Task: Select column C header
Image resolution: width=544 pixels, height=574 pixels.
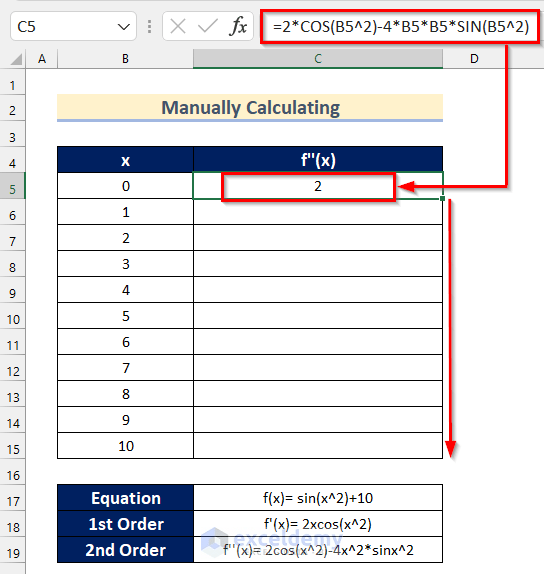Action: 318,59
